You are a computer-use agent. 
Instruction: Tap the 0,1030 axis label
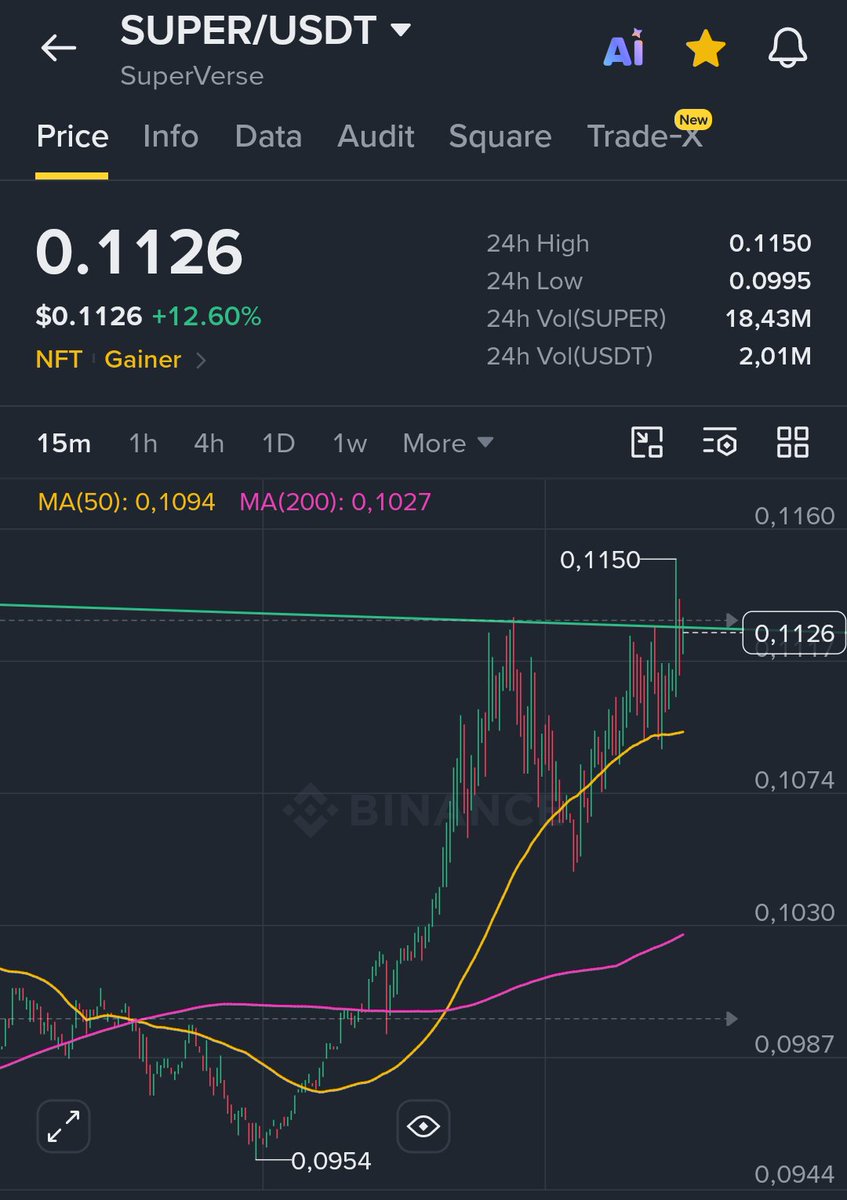tap(794, 912)
